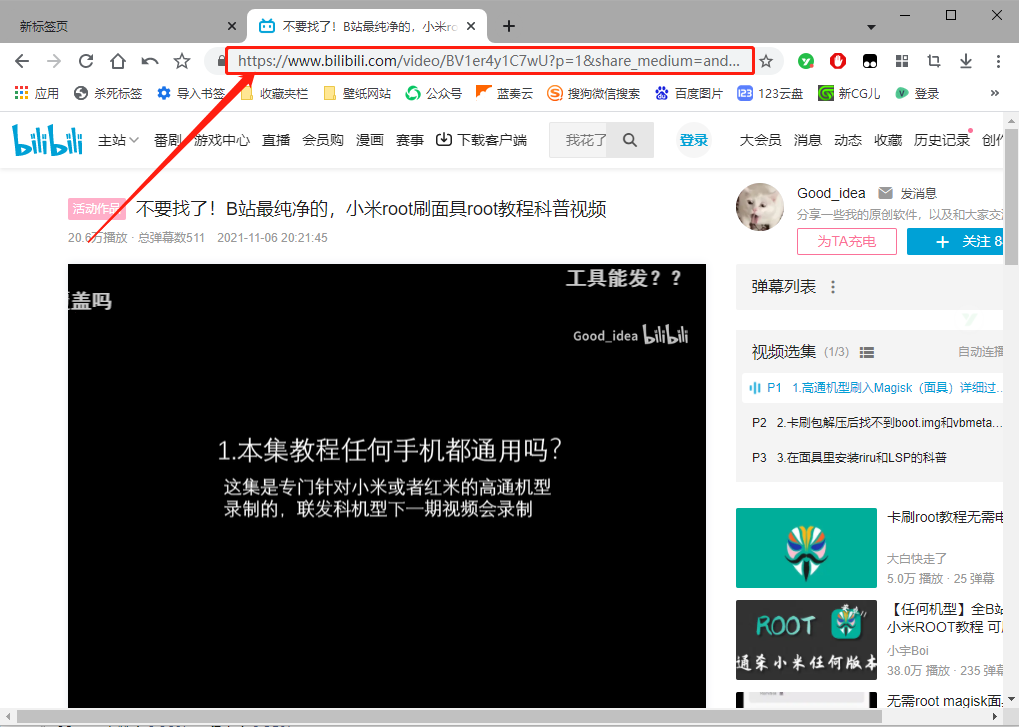Screen dimensions: 1019x727
Task: Open the red hand blocker extension
Action: coord(838,61)
